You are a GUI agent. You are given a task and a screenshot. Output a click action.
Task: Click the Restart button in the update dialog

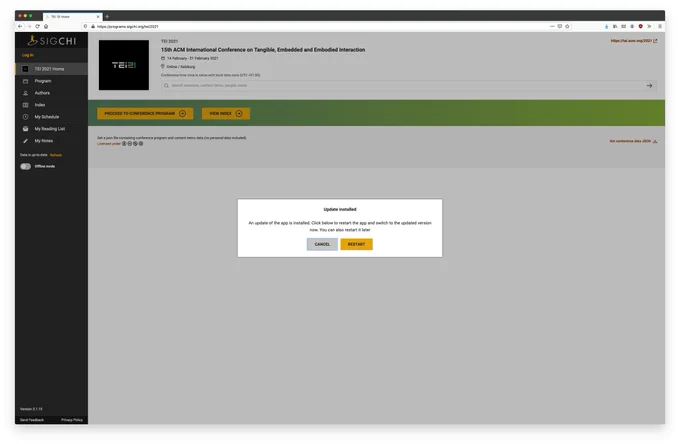click(356, 244)
